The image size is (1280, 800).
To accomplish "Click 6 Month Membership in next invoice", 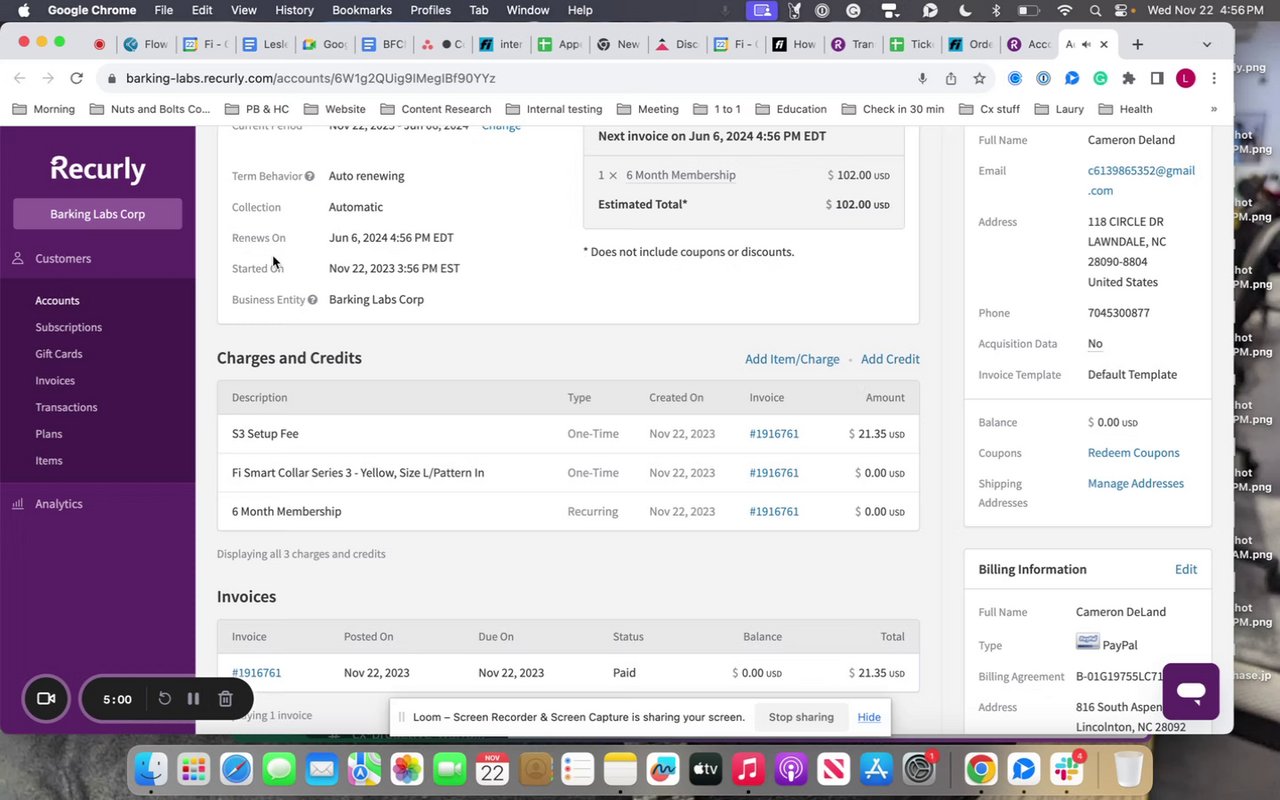I will [680, 175].
